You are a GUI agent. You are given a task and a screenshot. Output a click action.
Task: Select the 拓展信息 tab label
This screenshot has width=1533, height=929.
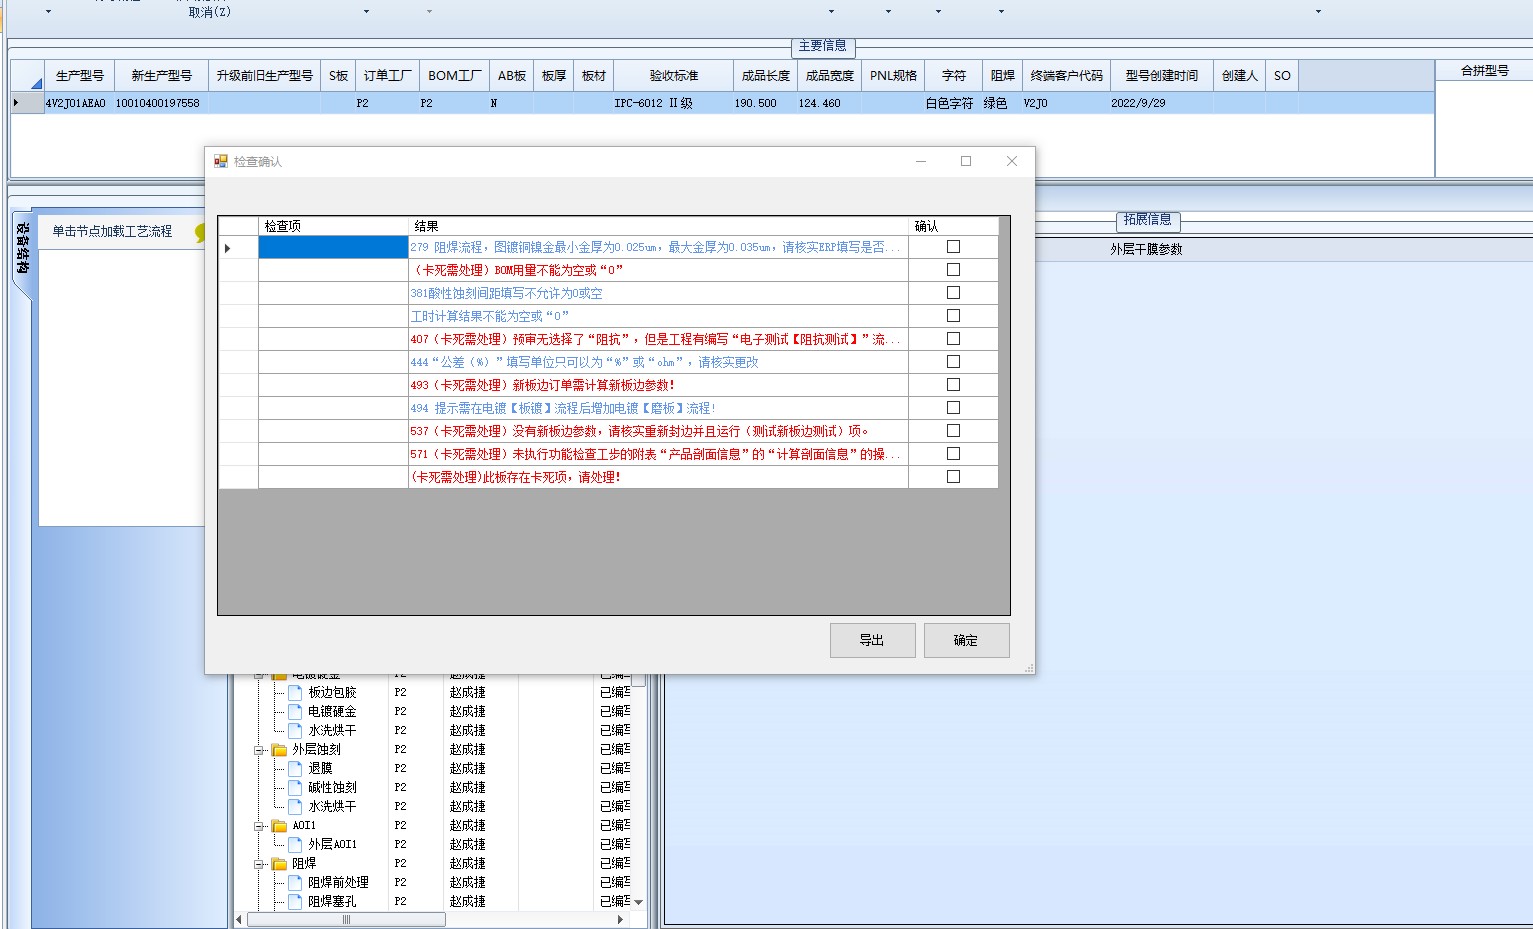pos(1147,220)
